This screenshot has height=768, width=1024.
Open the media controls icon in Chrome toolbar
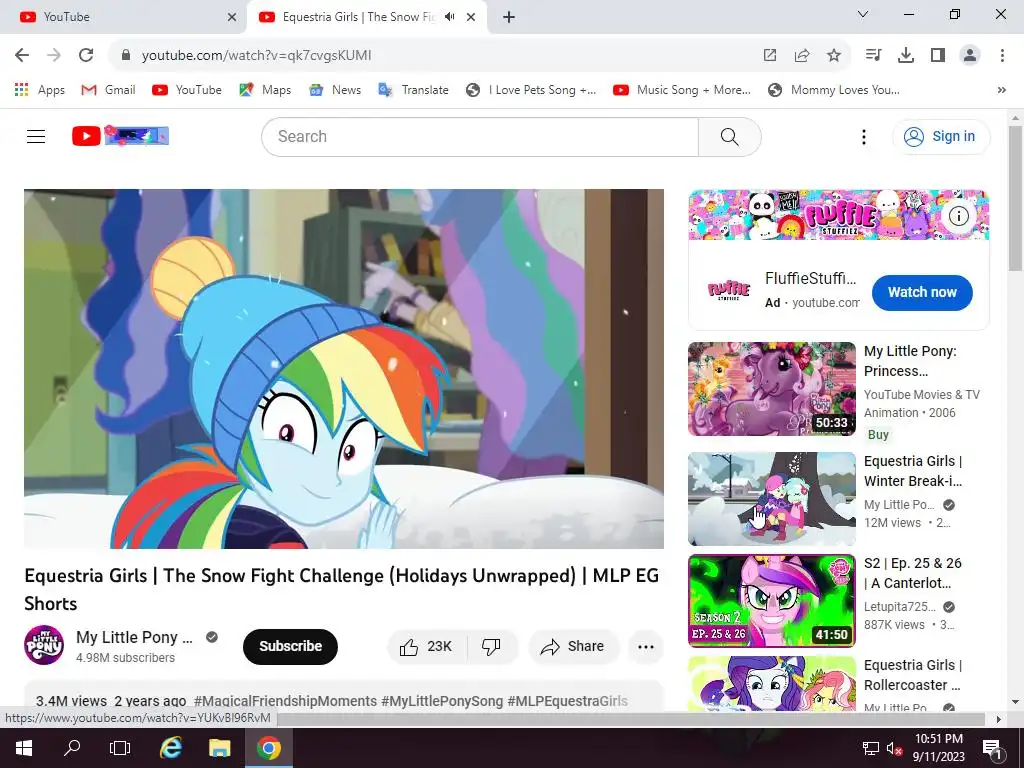(873, 56)
